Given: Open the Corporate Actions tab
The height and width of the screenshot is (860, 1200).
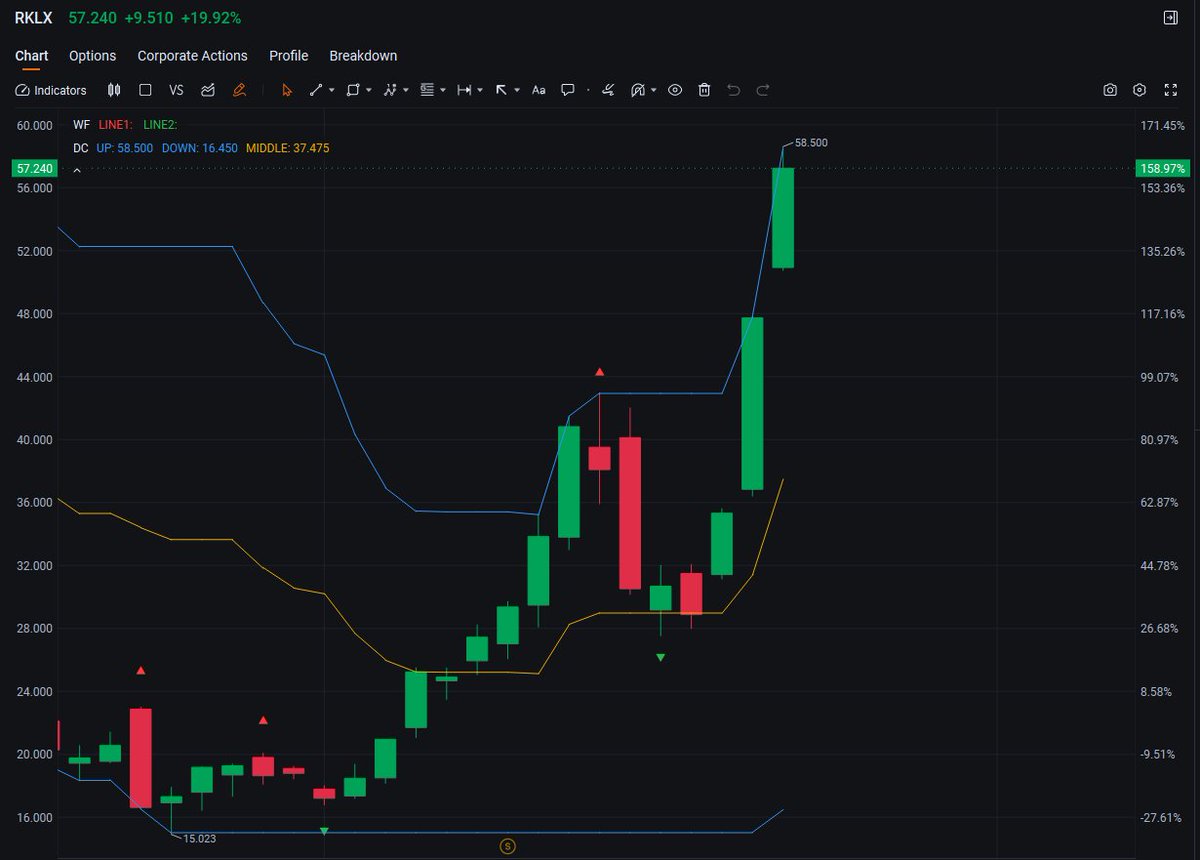Looking at the screenshot, I should (192, 56).
